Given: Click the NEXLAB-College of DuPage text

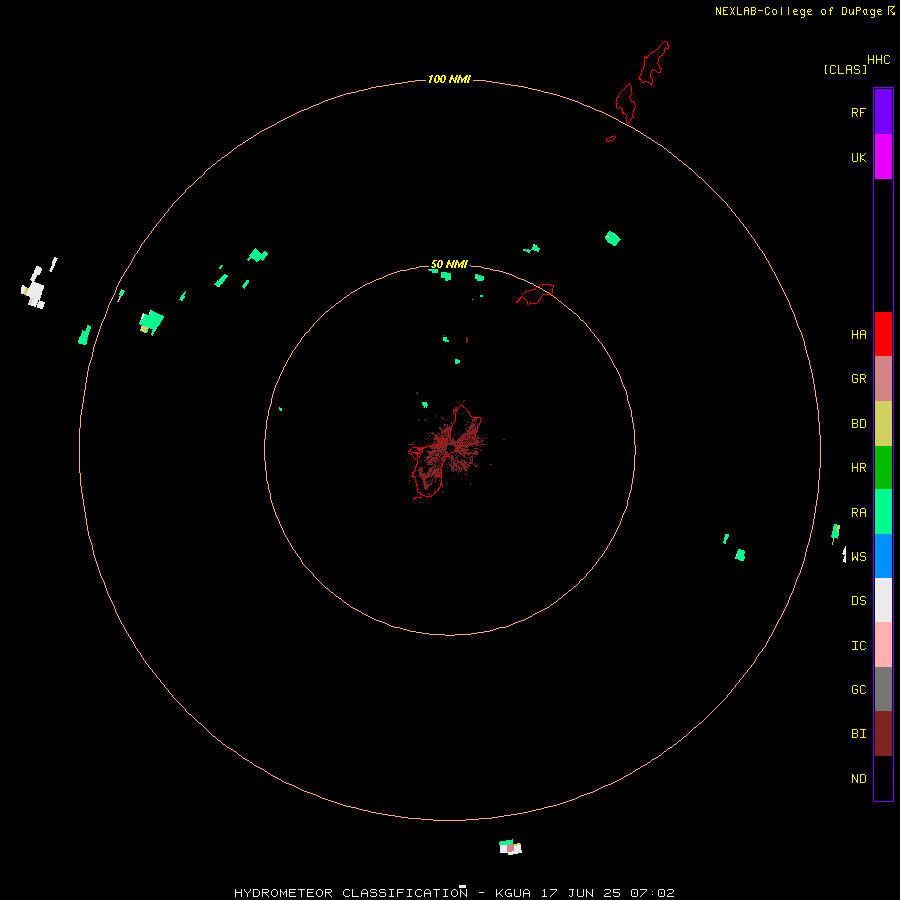Looking at the screenshot, I should click(798, 11).
